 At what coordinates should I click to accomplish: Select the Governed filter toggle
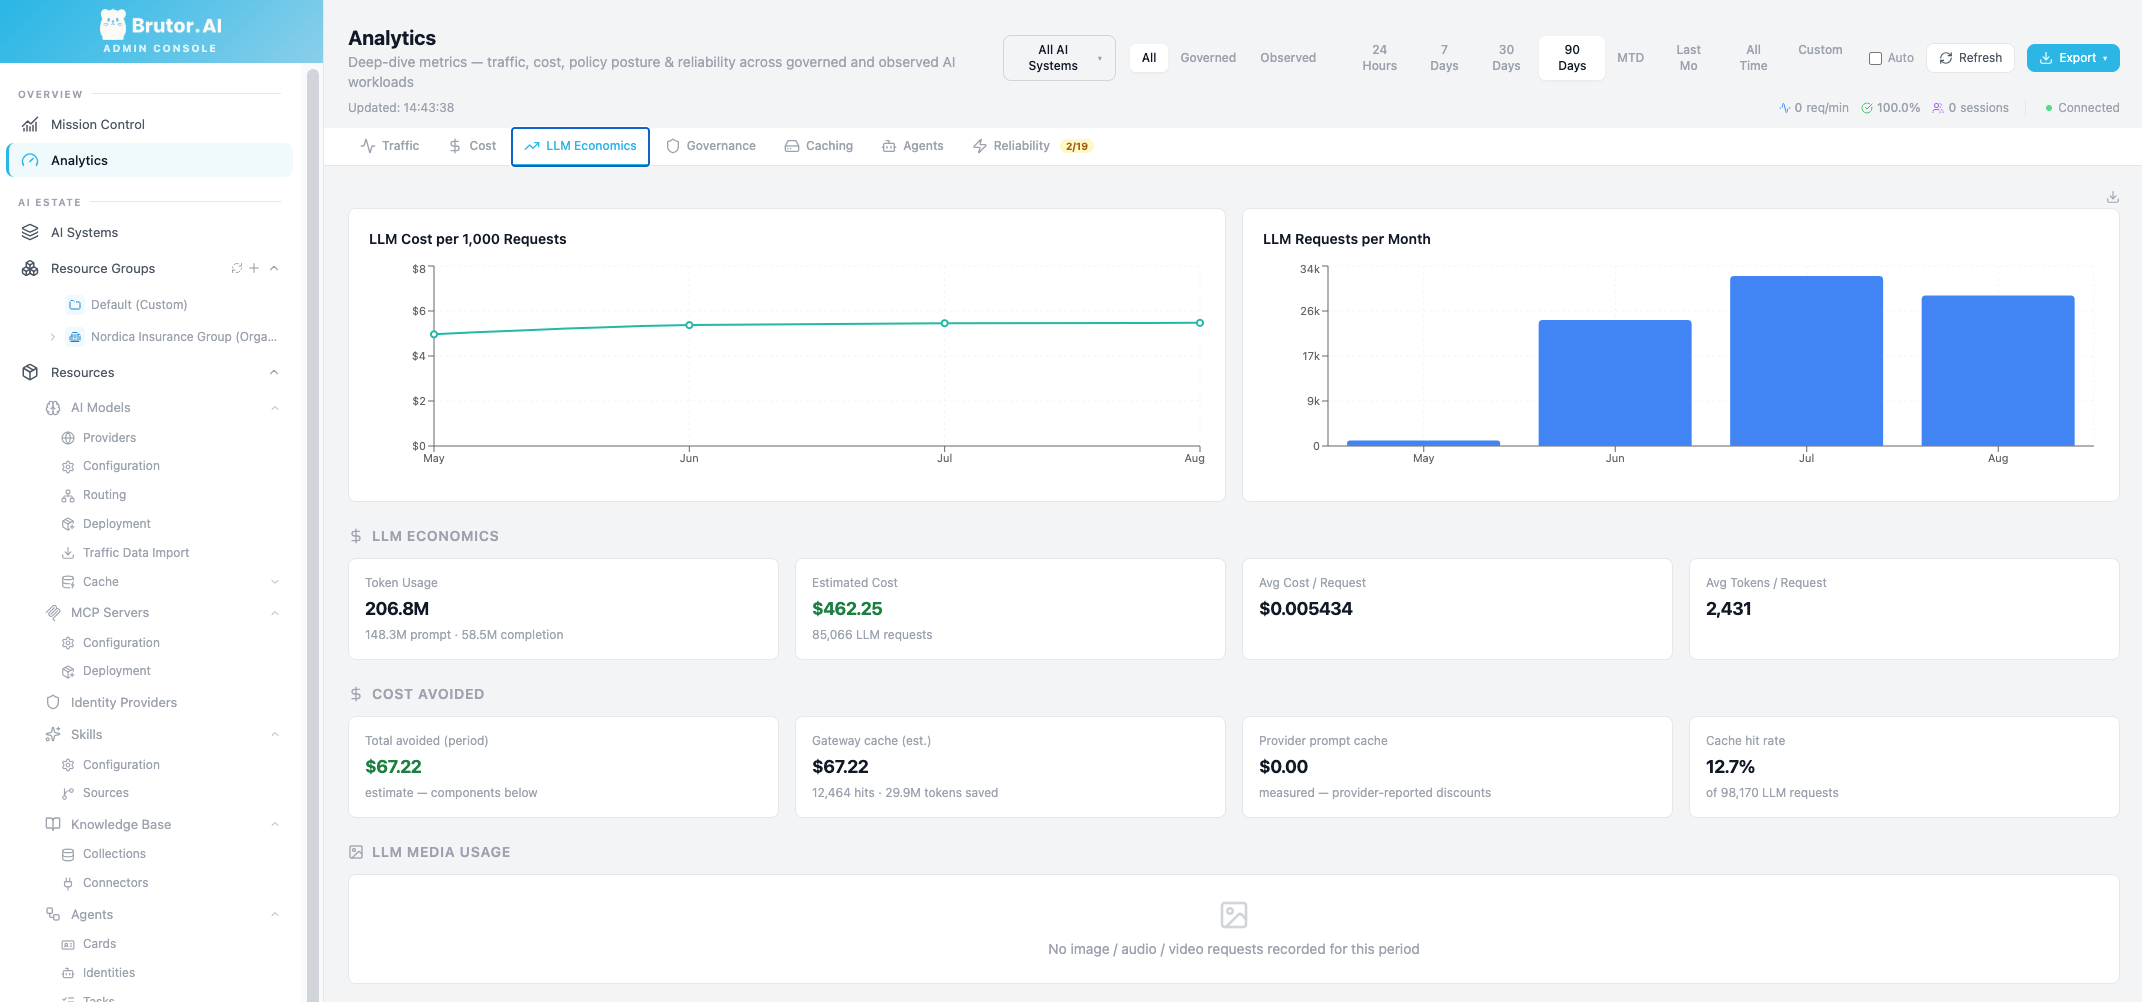(1208, 58)
